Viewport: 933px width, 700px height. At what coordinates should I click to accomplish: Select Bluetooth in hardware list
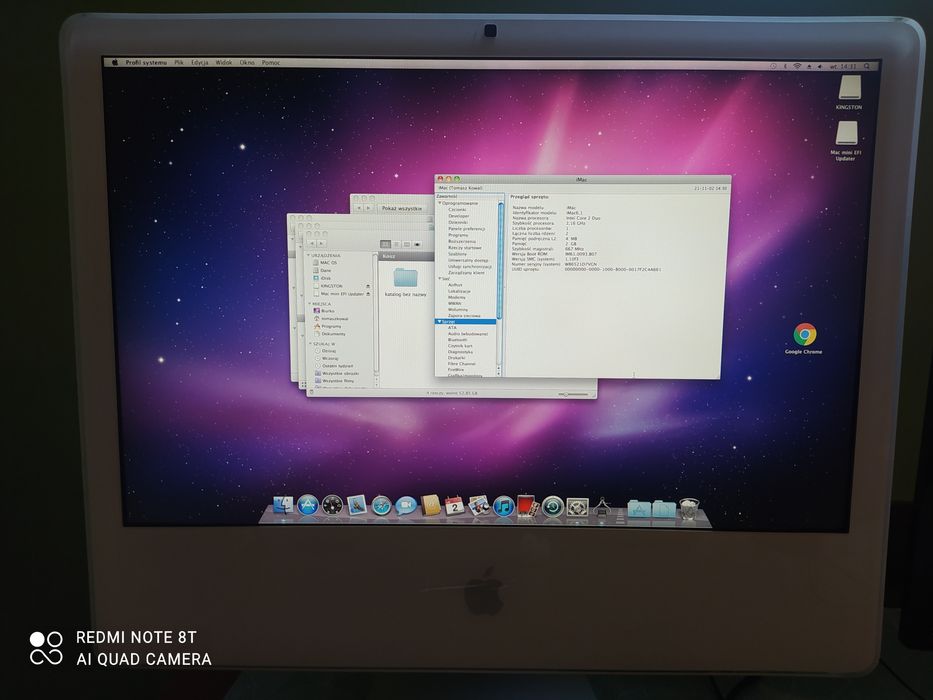[x=458, y=340]
